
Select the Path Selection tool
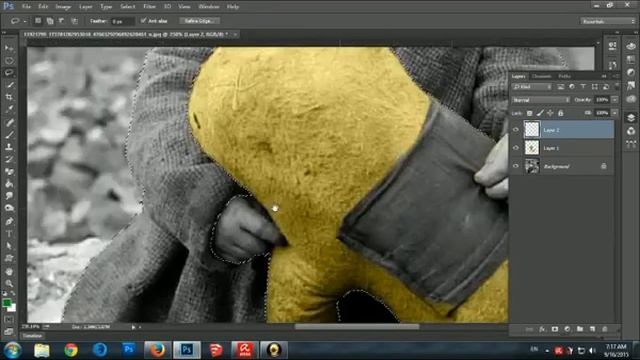[9, 246]
